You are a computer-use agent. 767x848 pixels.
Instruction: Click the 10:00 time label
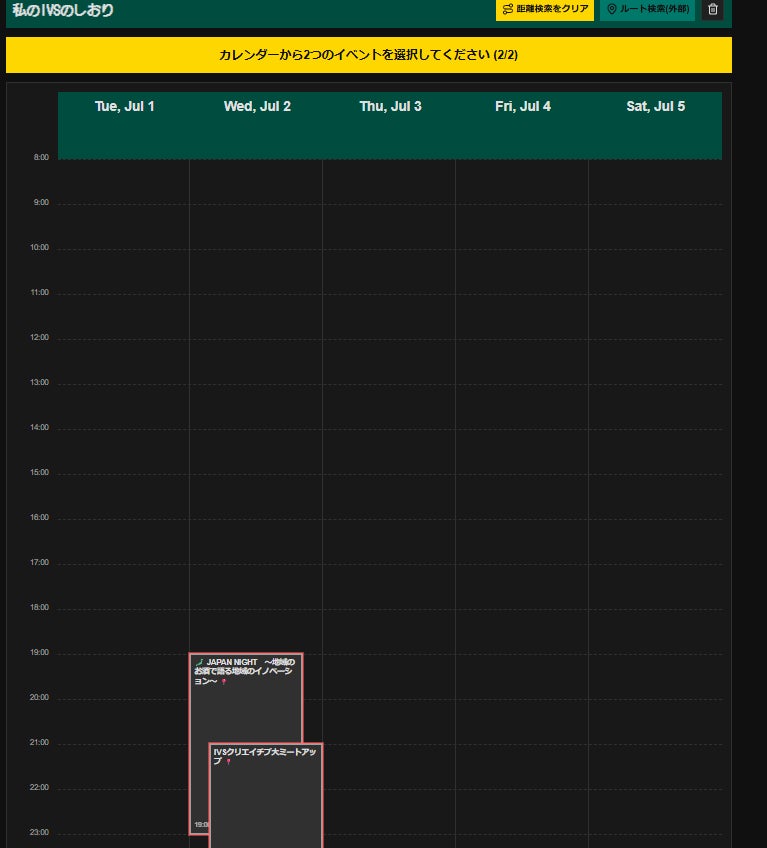[x=39, y=247]
